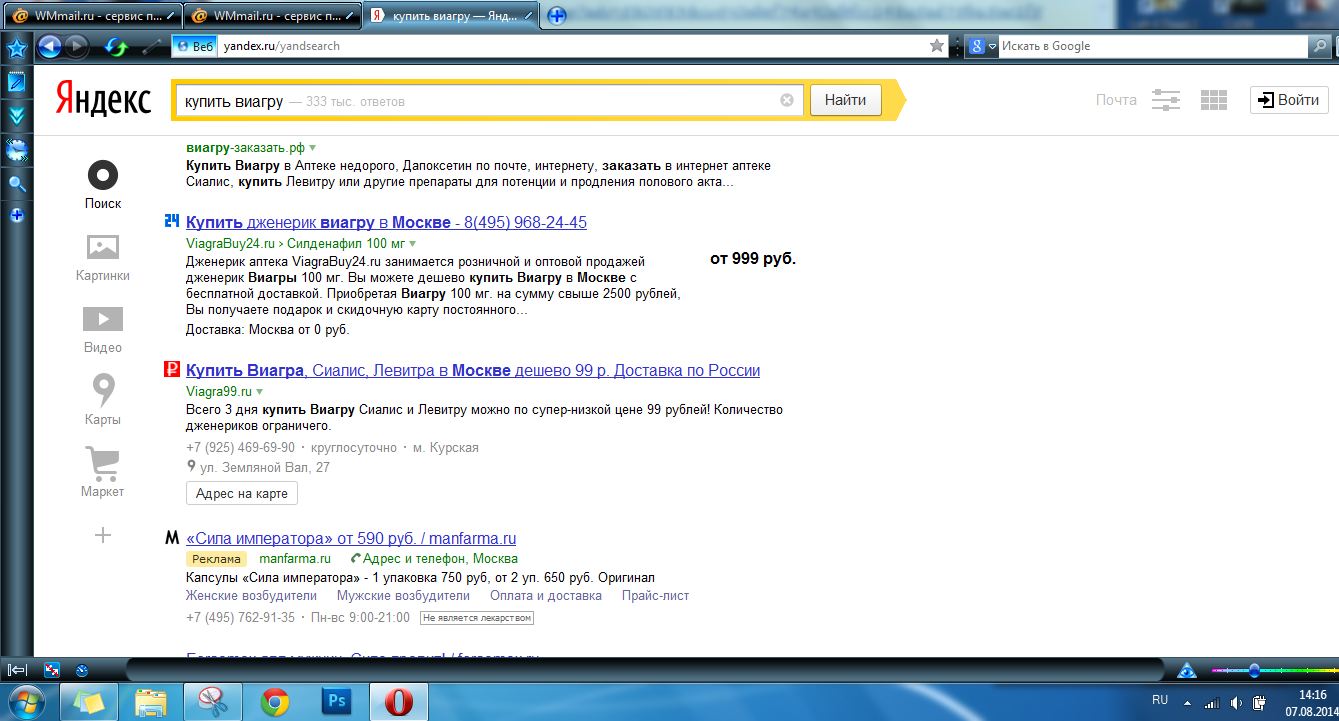This screenshot has width=1339, height=721.
Task: Click the Искать в Google field
Action: point(1154,46)
